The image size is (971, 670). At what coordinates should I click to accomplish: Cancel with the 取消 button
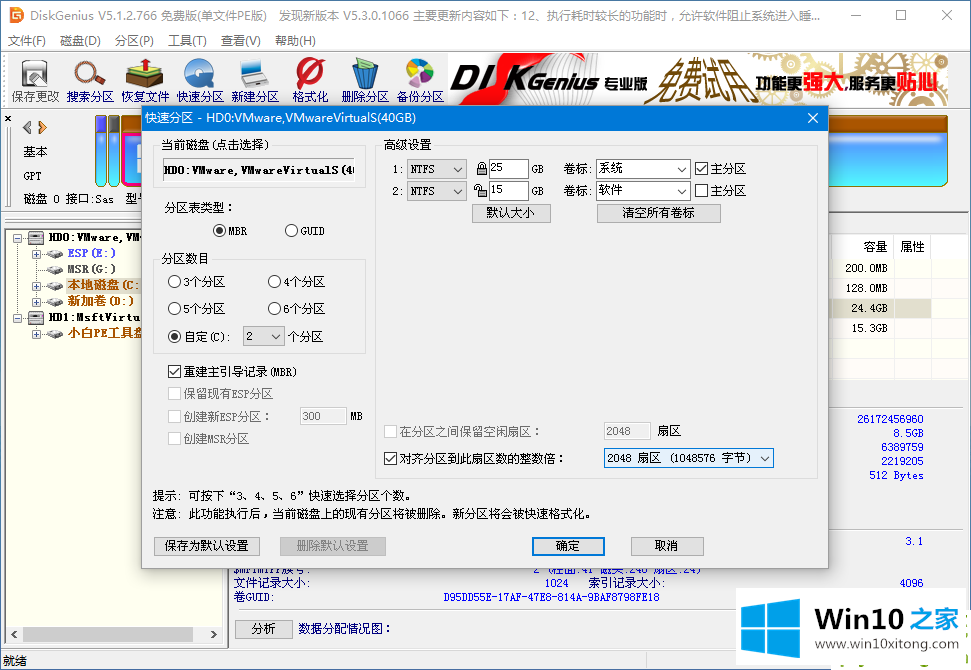pos(666,546)
